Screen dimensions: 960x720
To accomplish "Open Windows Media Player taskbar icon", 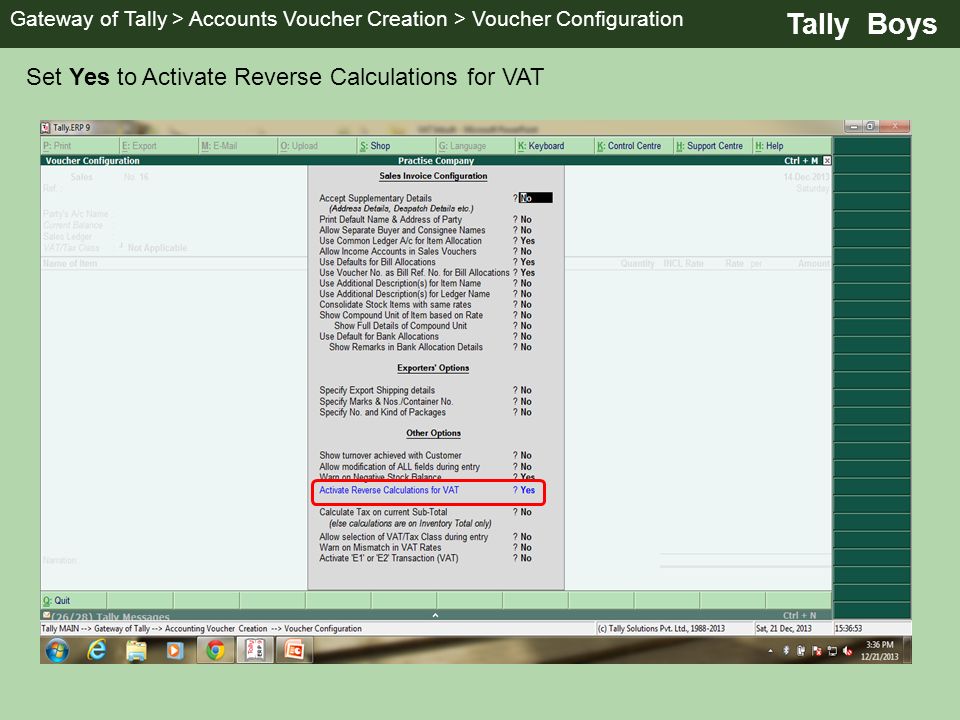I will (174, 650).
